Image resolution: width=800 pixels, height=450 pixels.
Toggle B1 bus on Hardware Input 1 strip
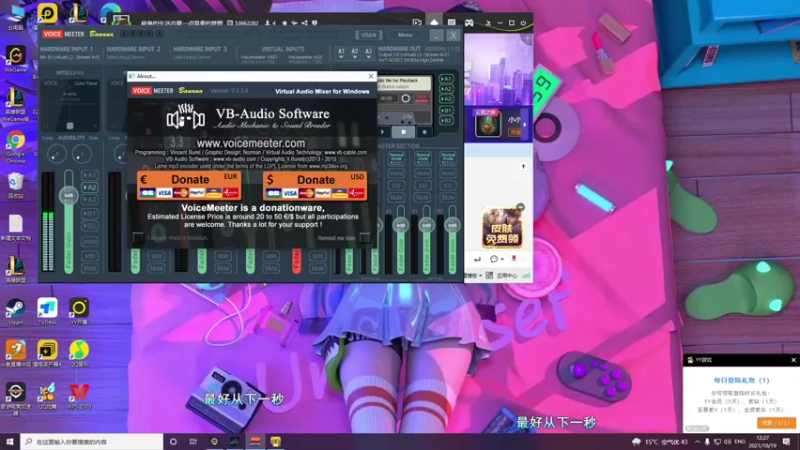[90, 213]
